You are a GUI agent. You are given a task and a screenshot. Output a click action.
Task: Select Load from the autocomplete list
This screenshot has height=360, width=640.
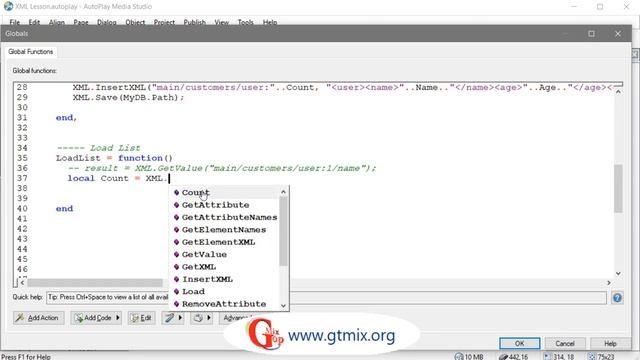193,291
